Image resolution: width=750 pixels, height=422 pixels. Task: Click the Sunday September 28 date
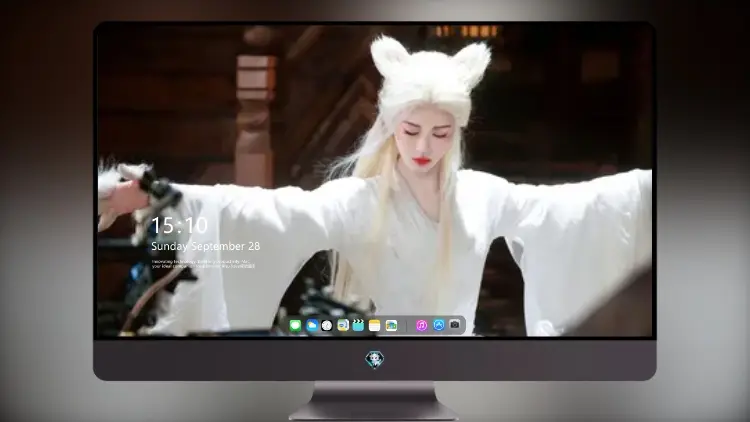point(206,246)
